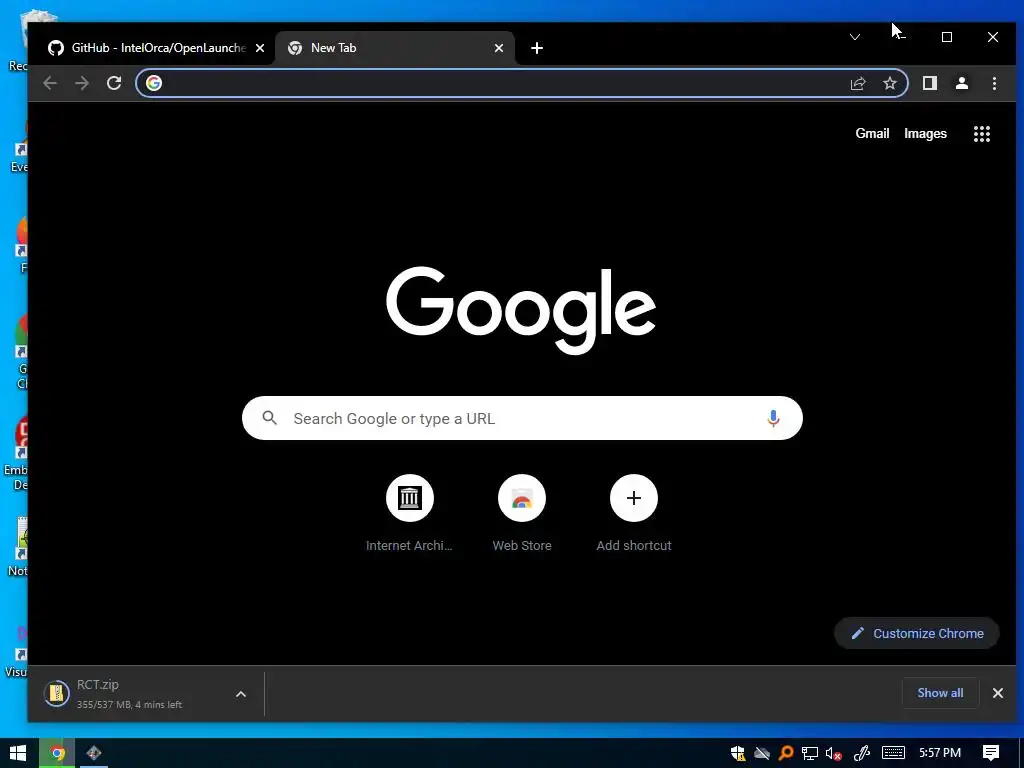Viewport: 1024px width, 768px height.
Task: Open the notification center icon
Action: point(991,753)
